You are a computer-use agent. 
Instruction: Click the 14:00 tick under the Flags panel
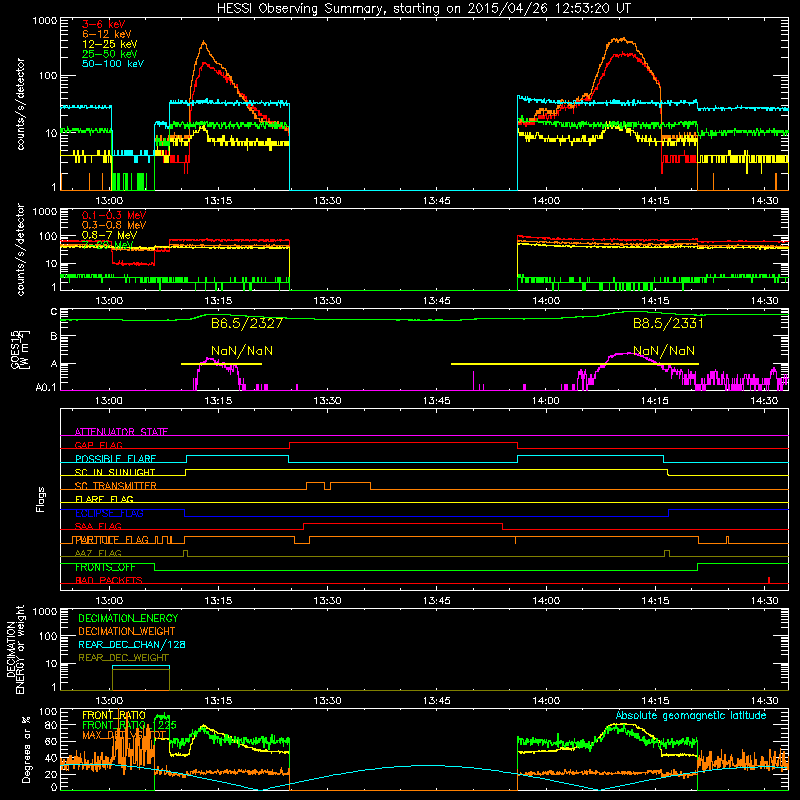(x=546, y=601)
